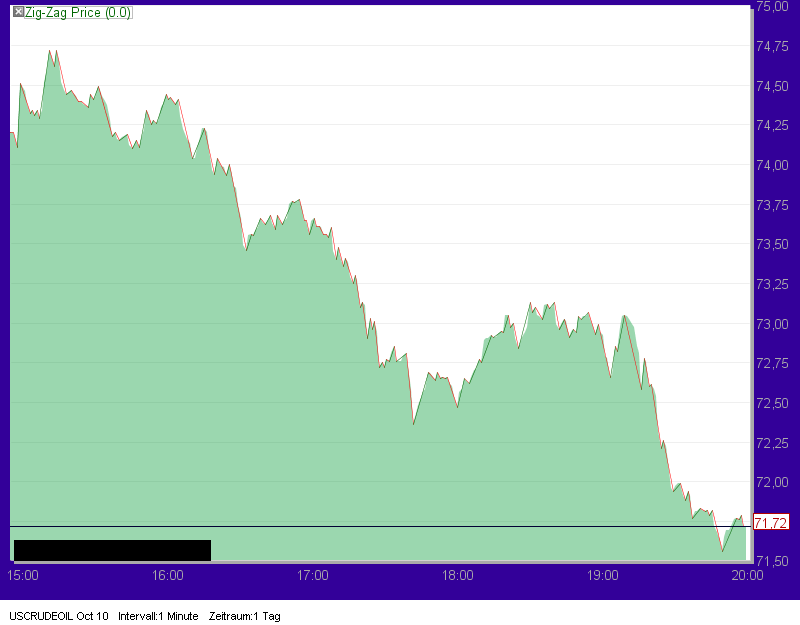Viewport: 800px width, 625px height.
Task: Click the 73,50 price axis label
Action: pyautogui.click(x=772, y=244)
